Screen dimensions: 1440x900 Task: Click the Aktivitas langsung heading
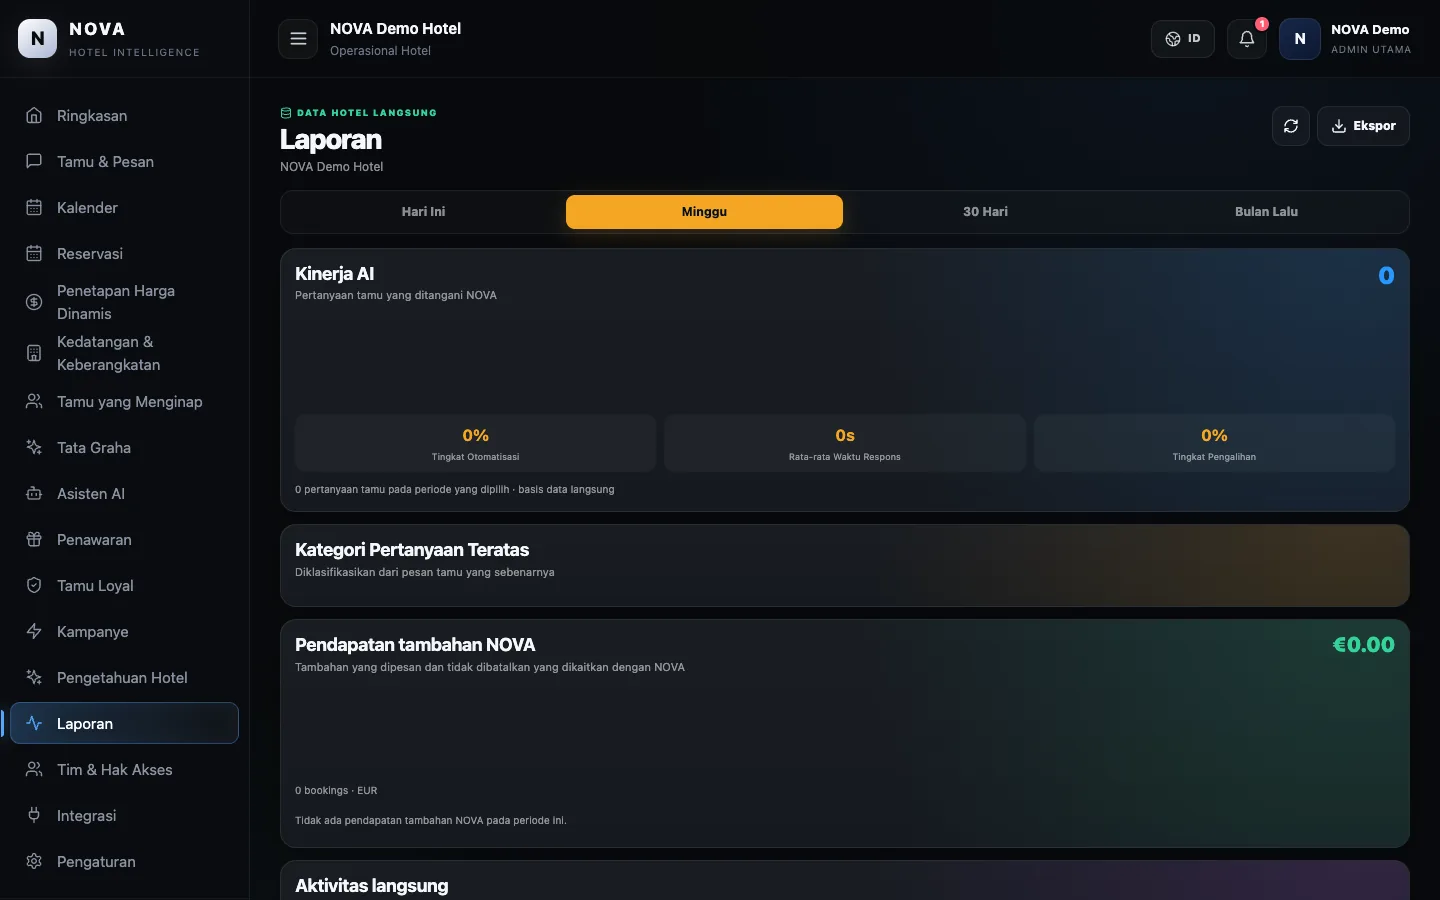pos(372,886)
